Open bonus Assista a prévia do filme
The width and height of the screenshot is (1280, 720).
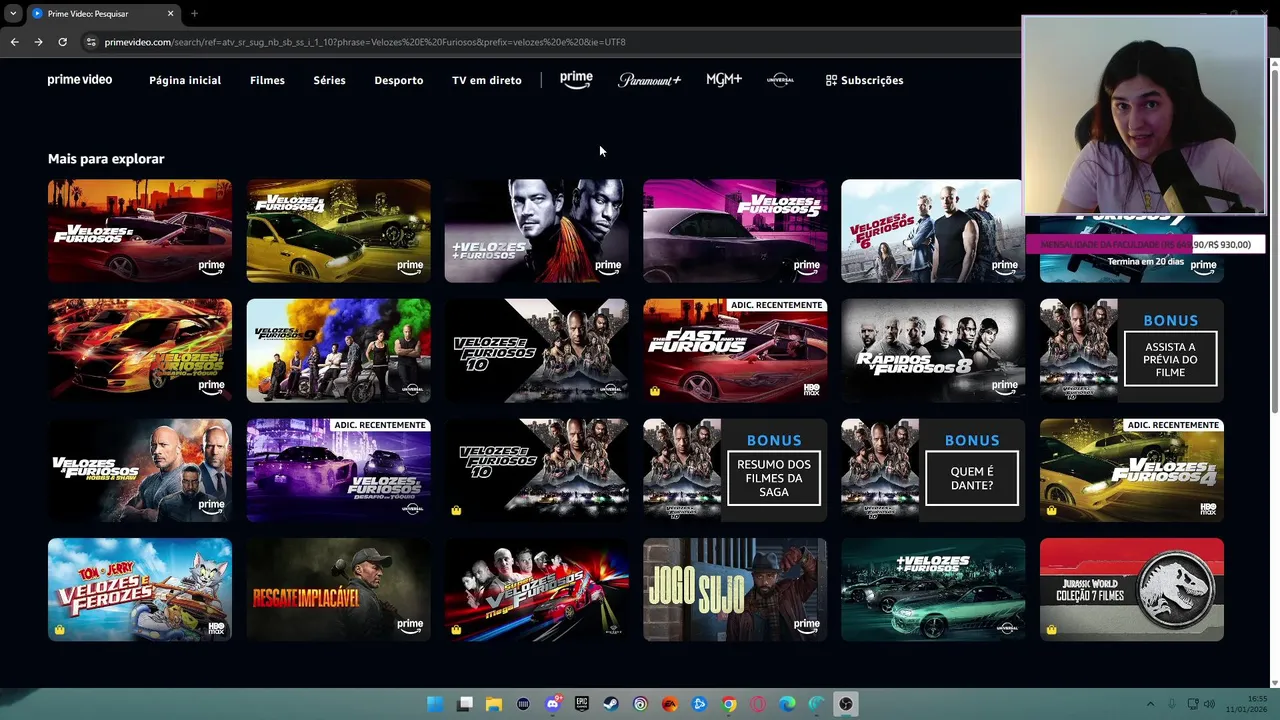click(x=1132, y=351)
